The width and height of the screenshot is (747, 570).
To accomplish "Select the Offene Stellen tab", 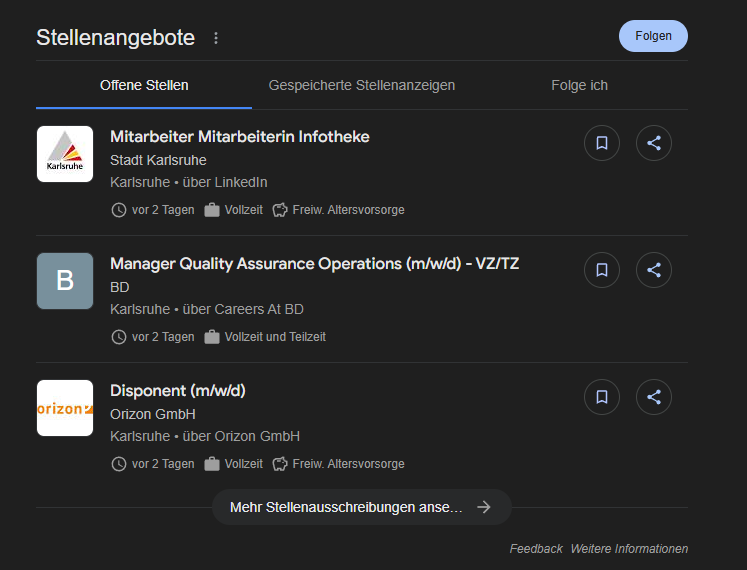I will (144, 85).
